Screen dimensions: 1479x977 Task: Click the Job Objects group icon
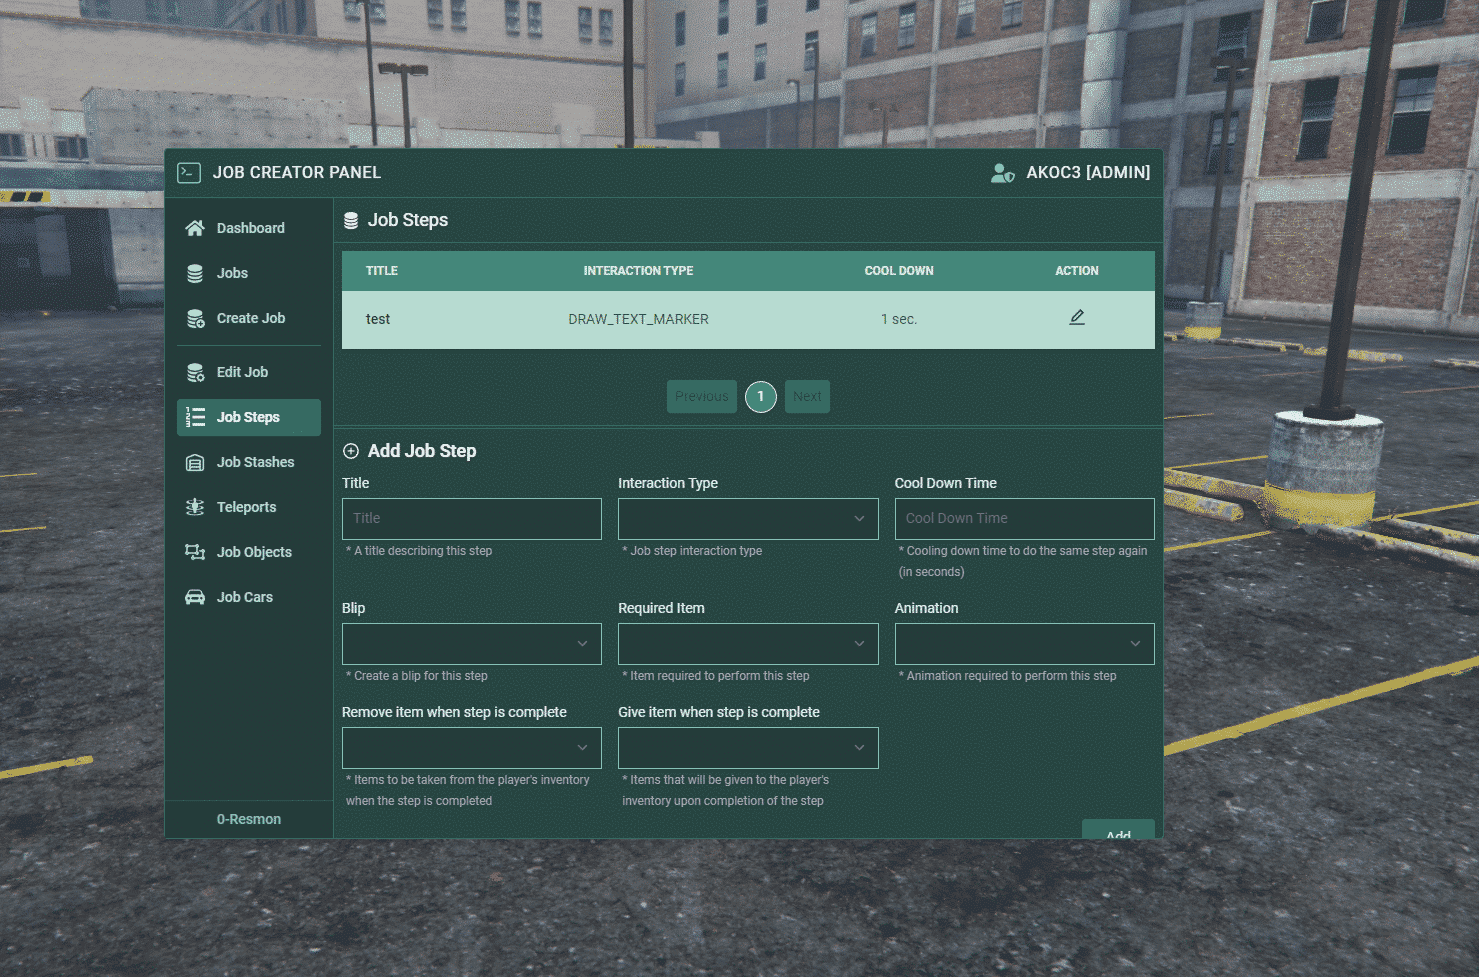click(195, 552)
